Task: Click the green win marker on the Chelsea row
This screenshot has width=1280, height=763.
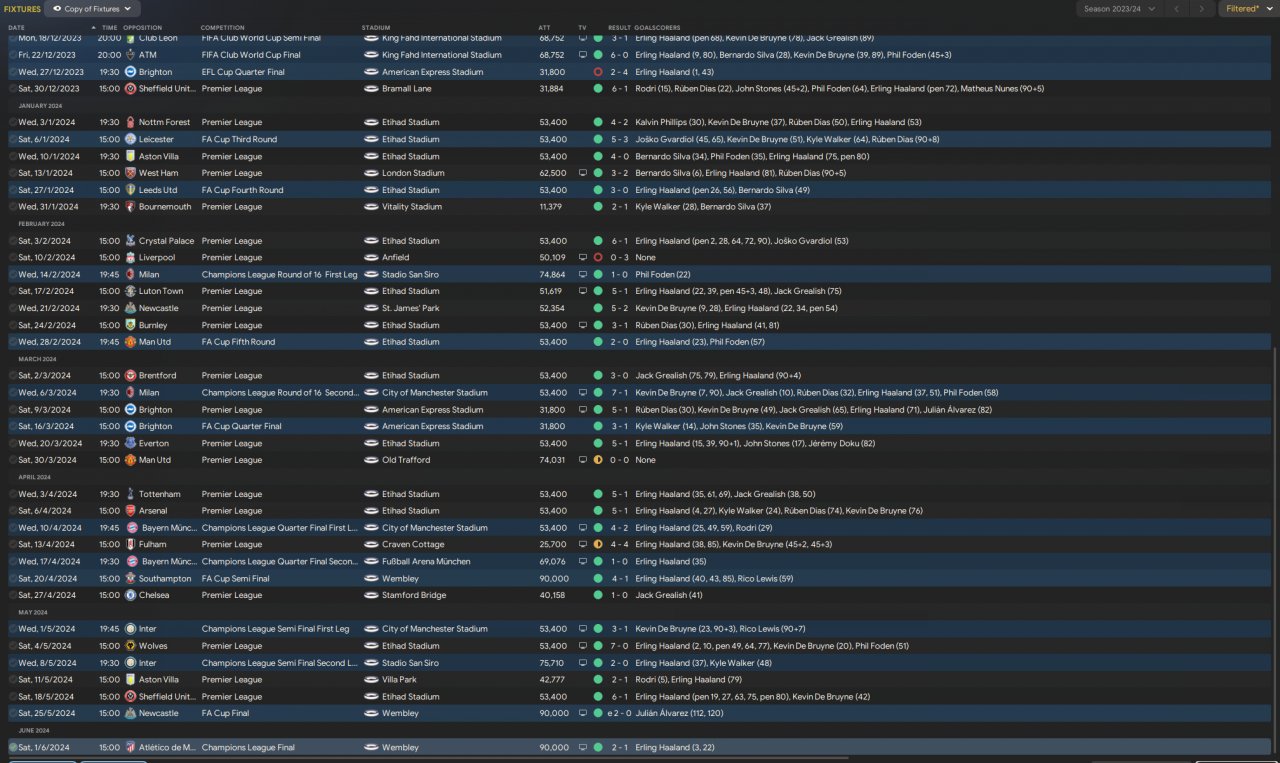Action: (x=598, y=595)
